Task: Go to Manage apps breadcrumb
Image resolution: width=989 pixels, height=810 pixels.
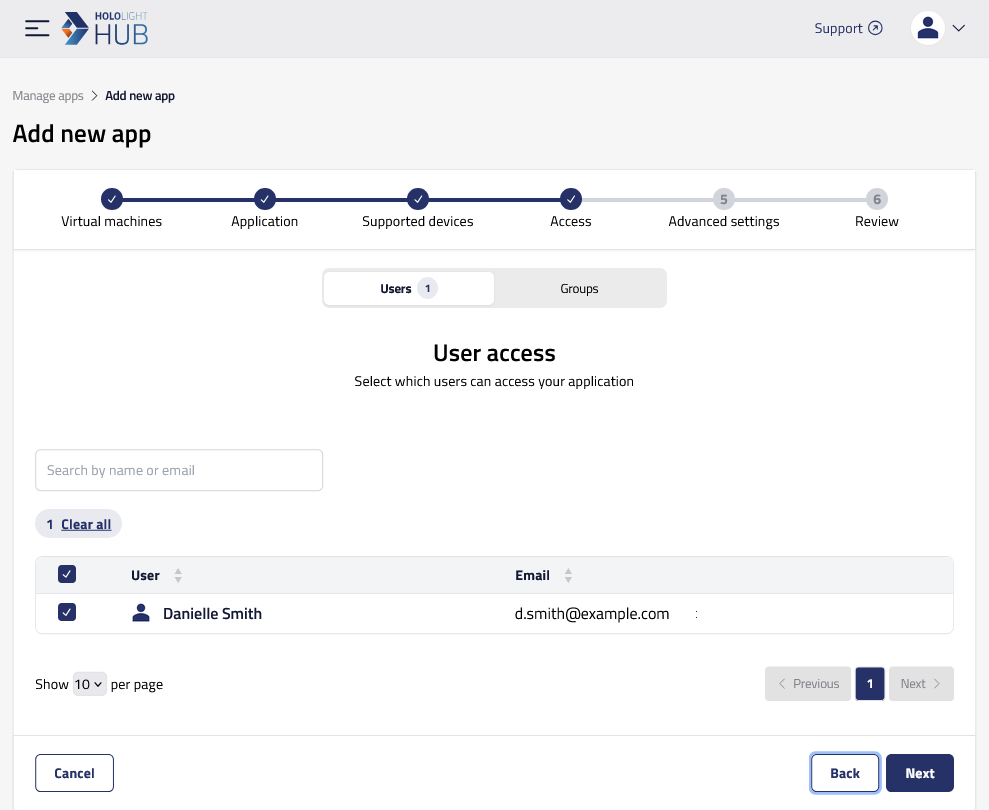Action: (48, 96)
